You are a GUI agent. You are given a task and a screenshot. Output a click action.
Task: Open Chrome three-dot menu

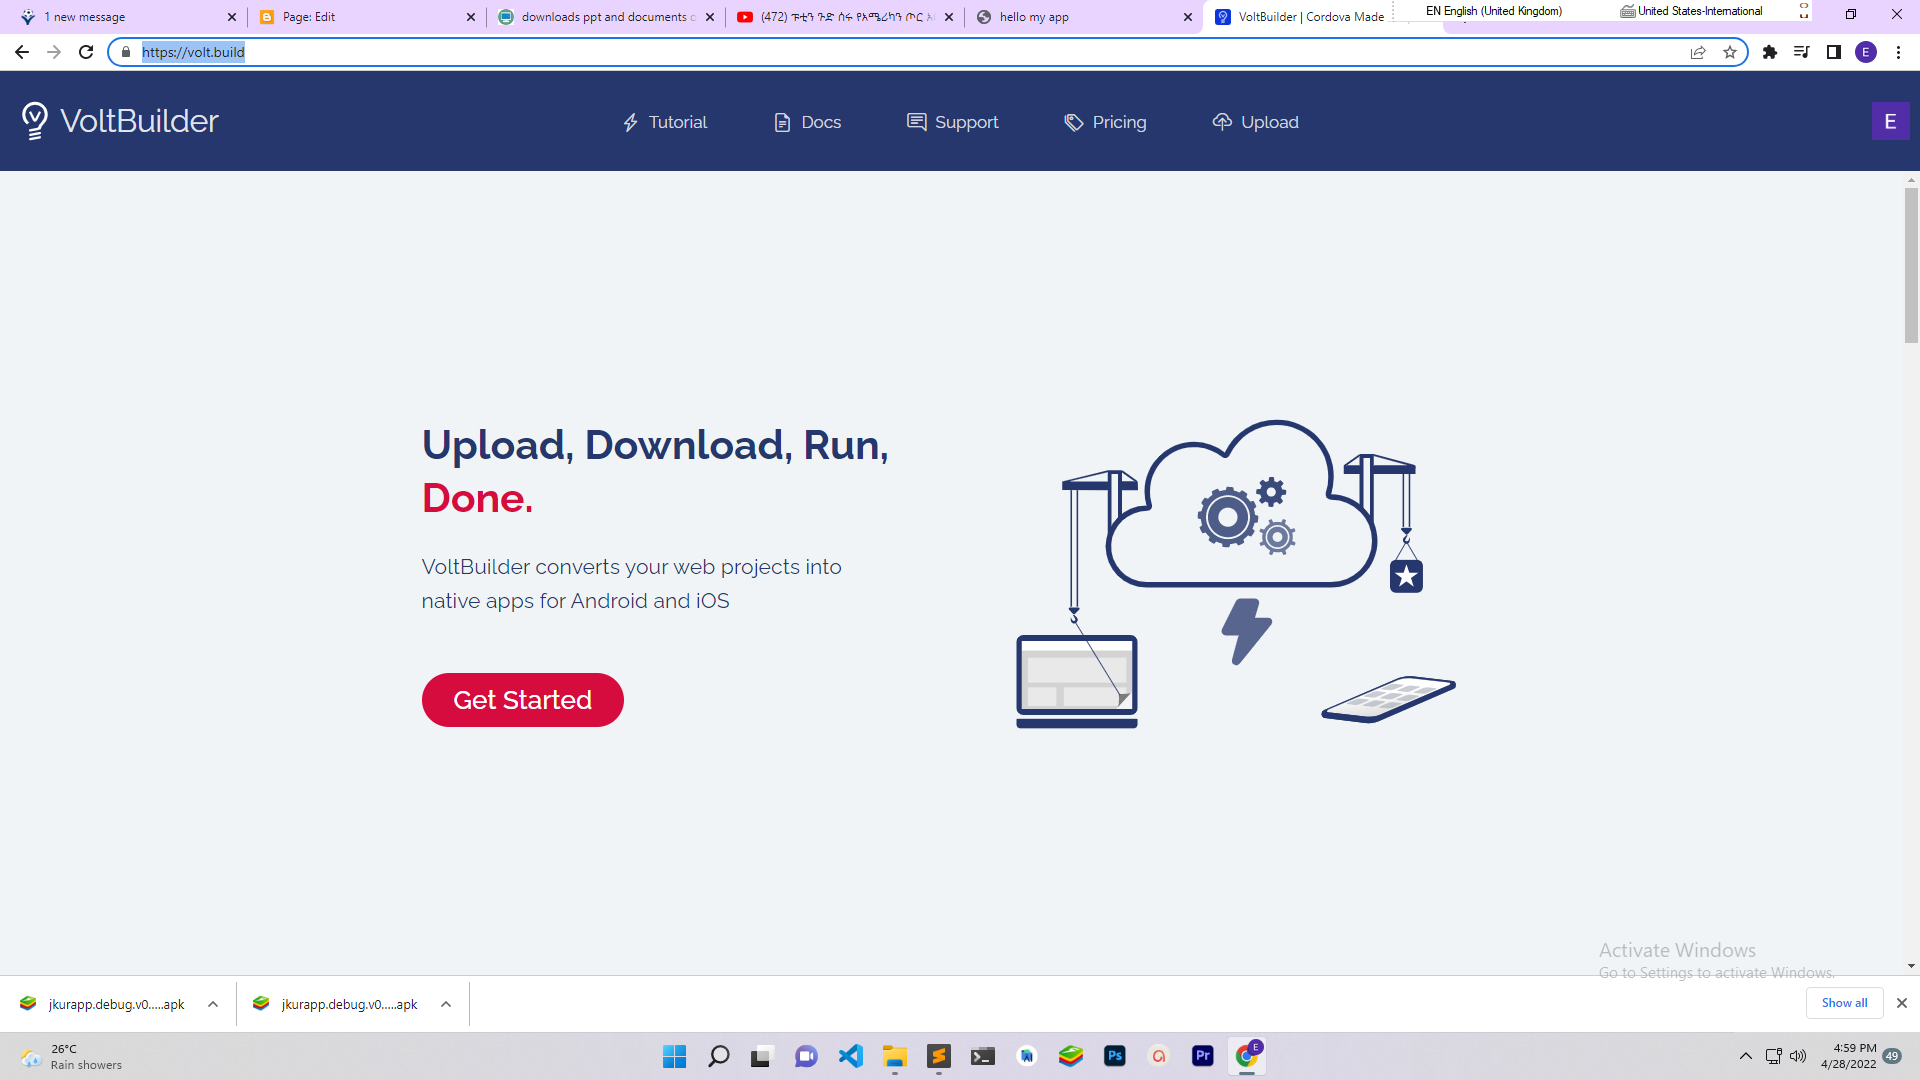click(1898, 53)
